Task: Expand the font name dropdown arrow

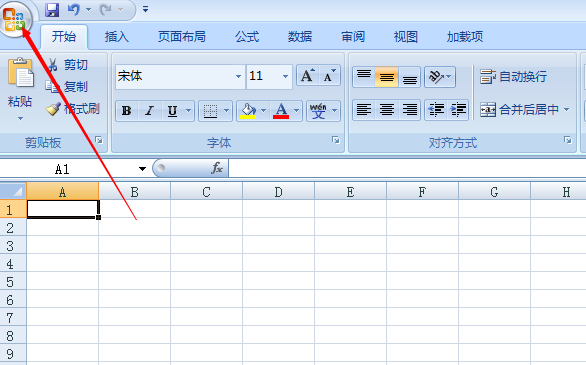Action: (x=238, y=76)
